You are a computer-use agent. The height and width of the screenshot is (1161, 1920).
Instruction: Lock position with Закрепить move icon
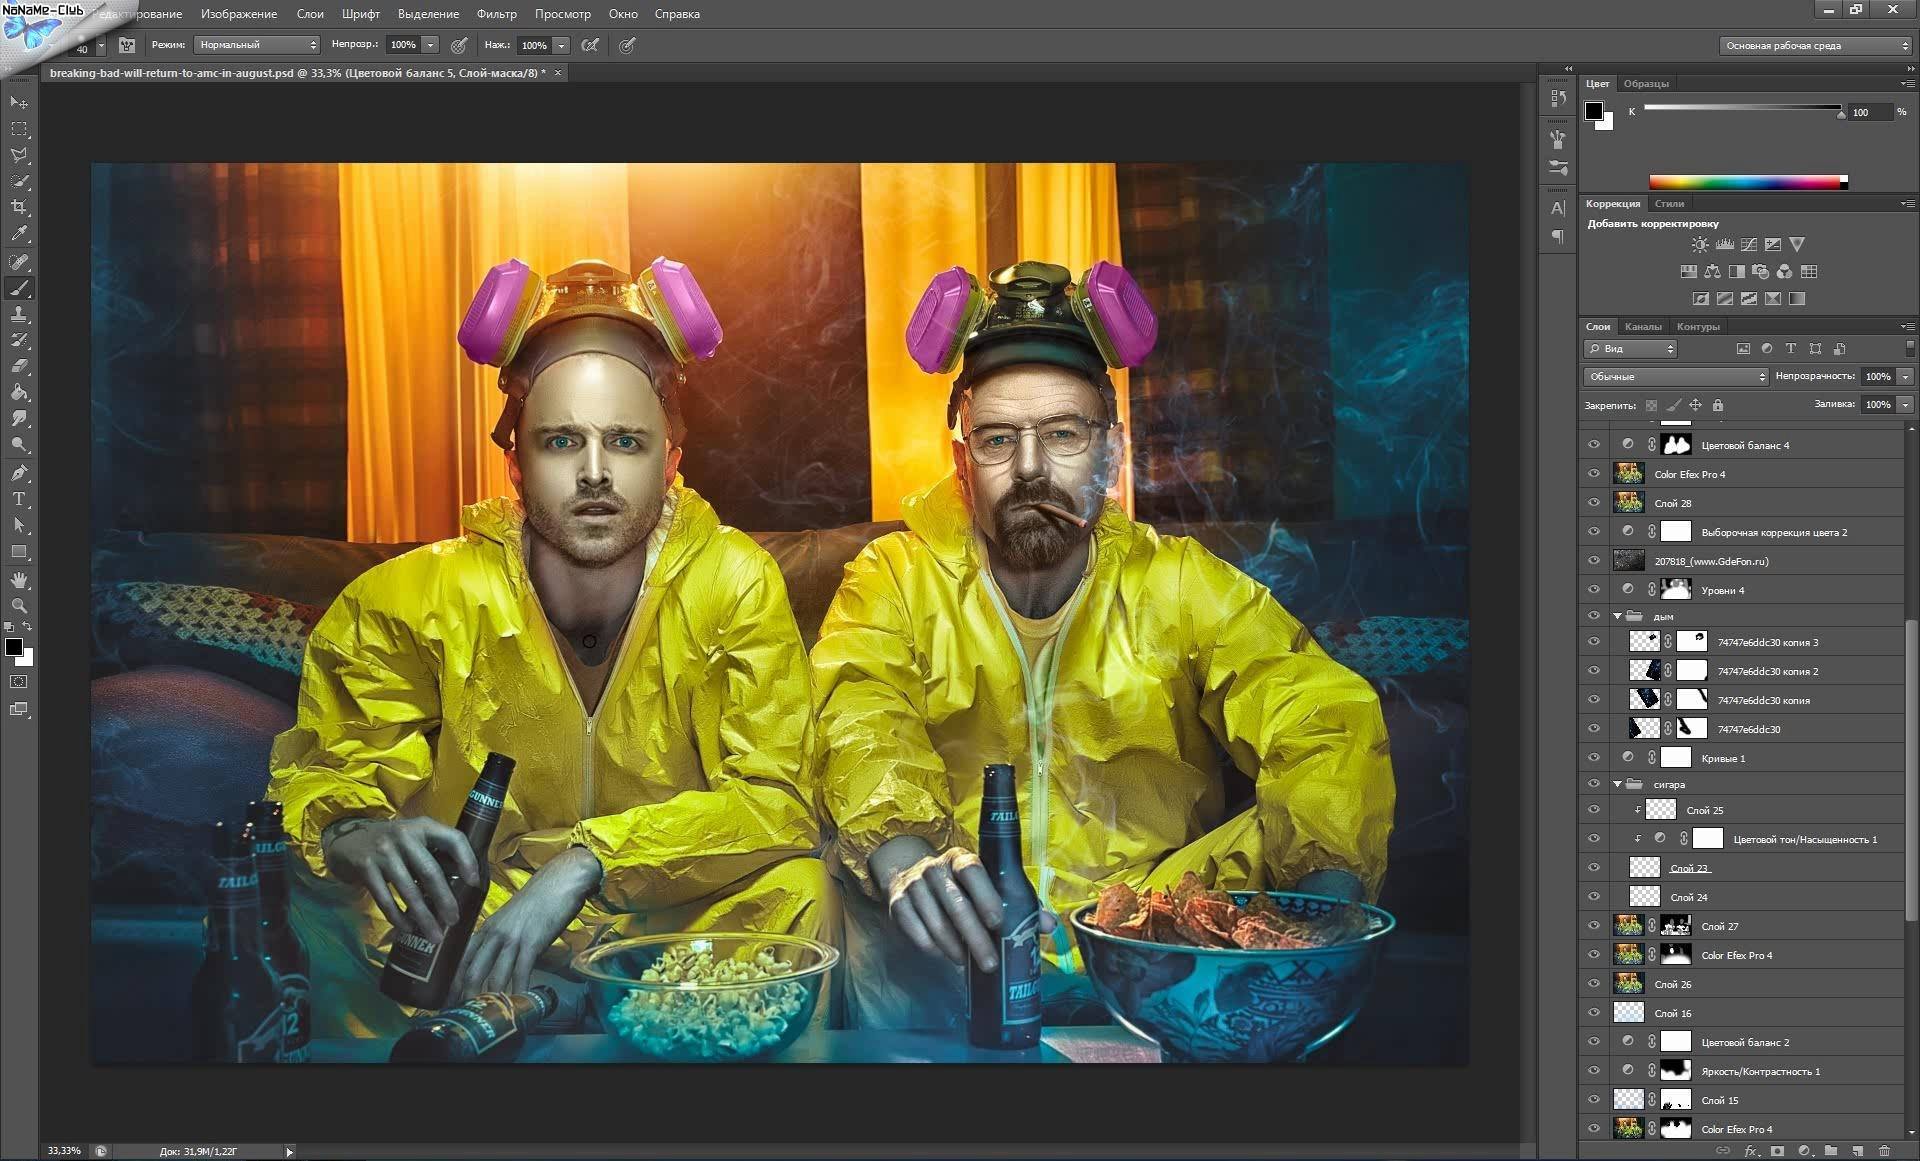(1695, 405)
